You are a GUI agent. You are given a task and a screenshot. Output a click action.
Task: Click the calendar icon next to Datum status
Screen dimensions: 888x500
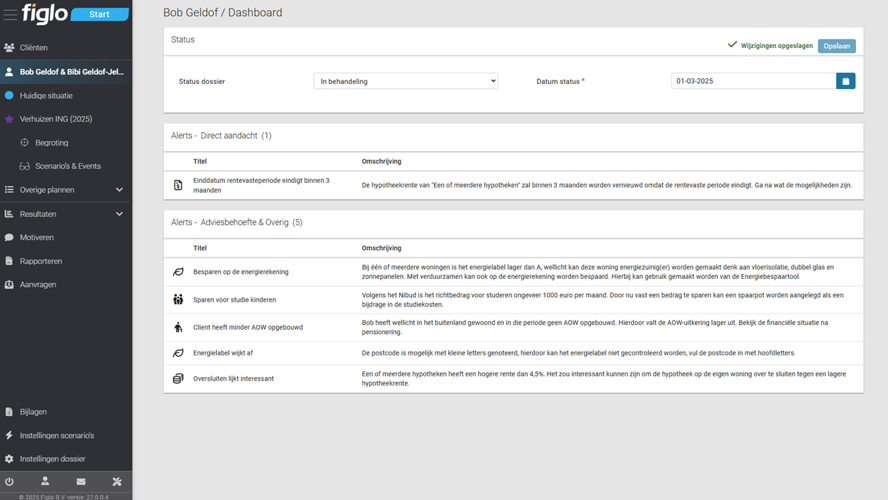tap(845, 81)
